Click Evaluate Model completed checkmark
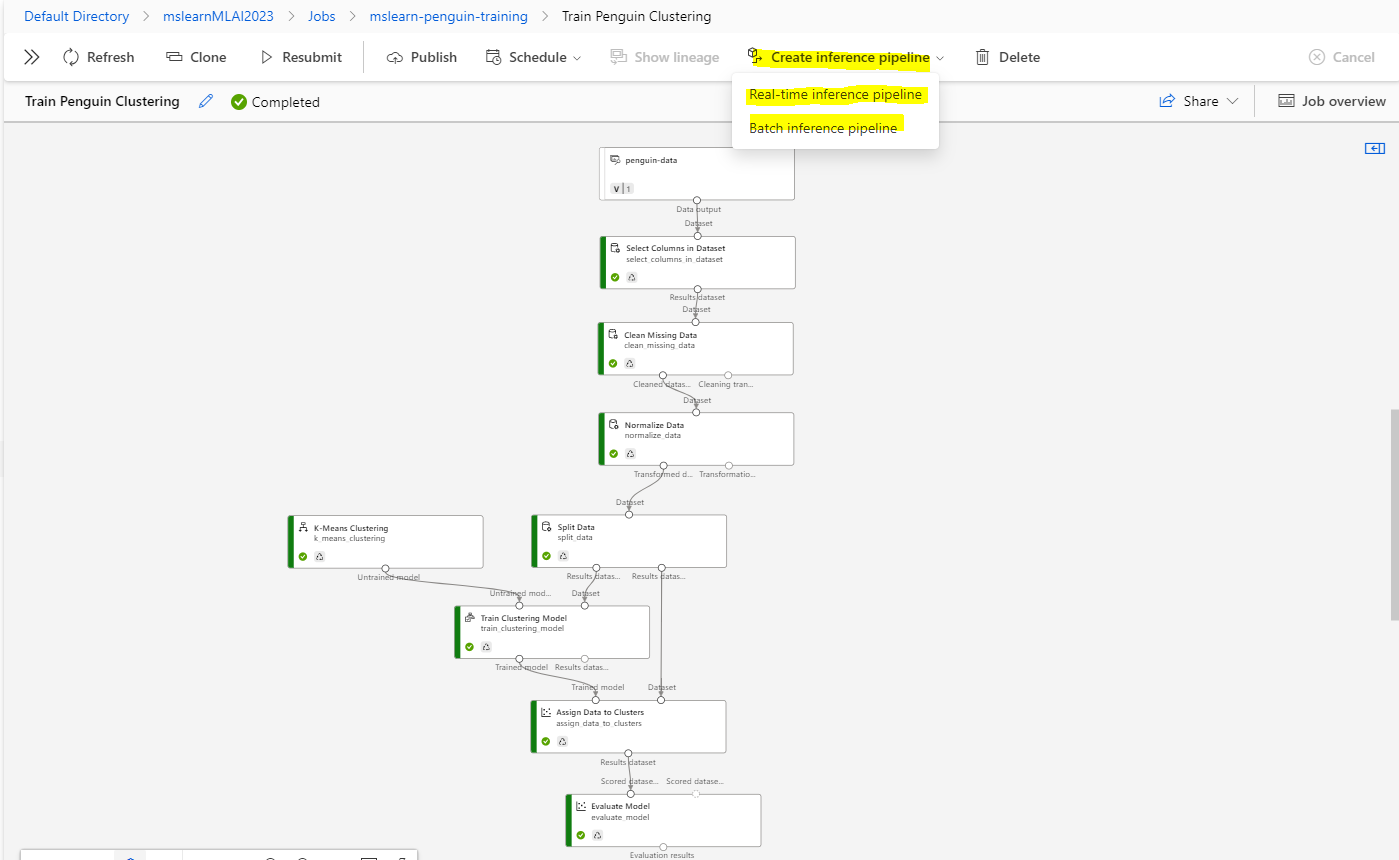Image resolution: width=1399 pixels, height=860 pixels. [x=580, y=835]
